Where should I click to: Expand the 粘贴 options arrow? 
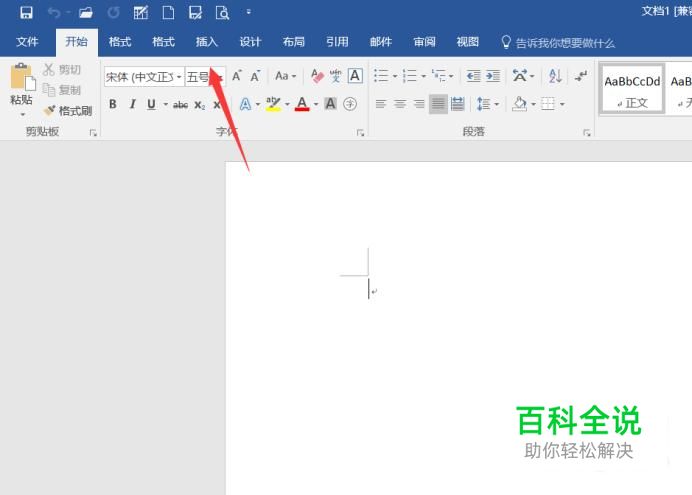[x=23, y=115]
